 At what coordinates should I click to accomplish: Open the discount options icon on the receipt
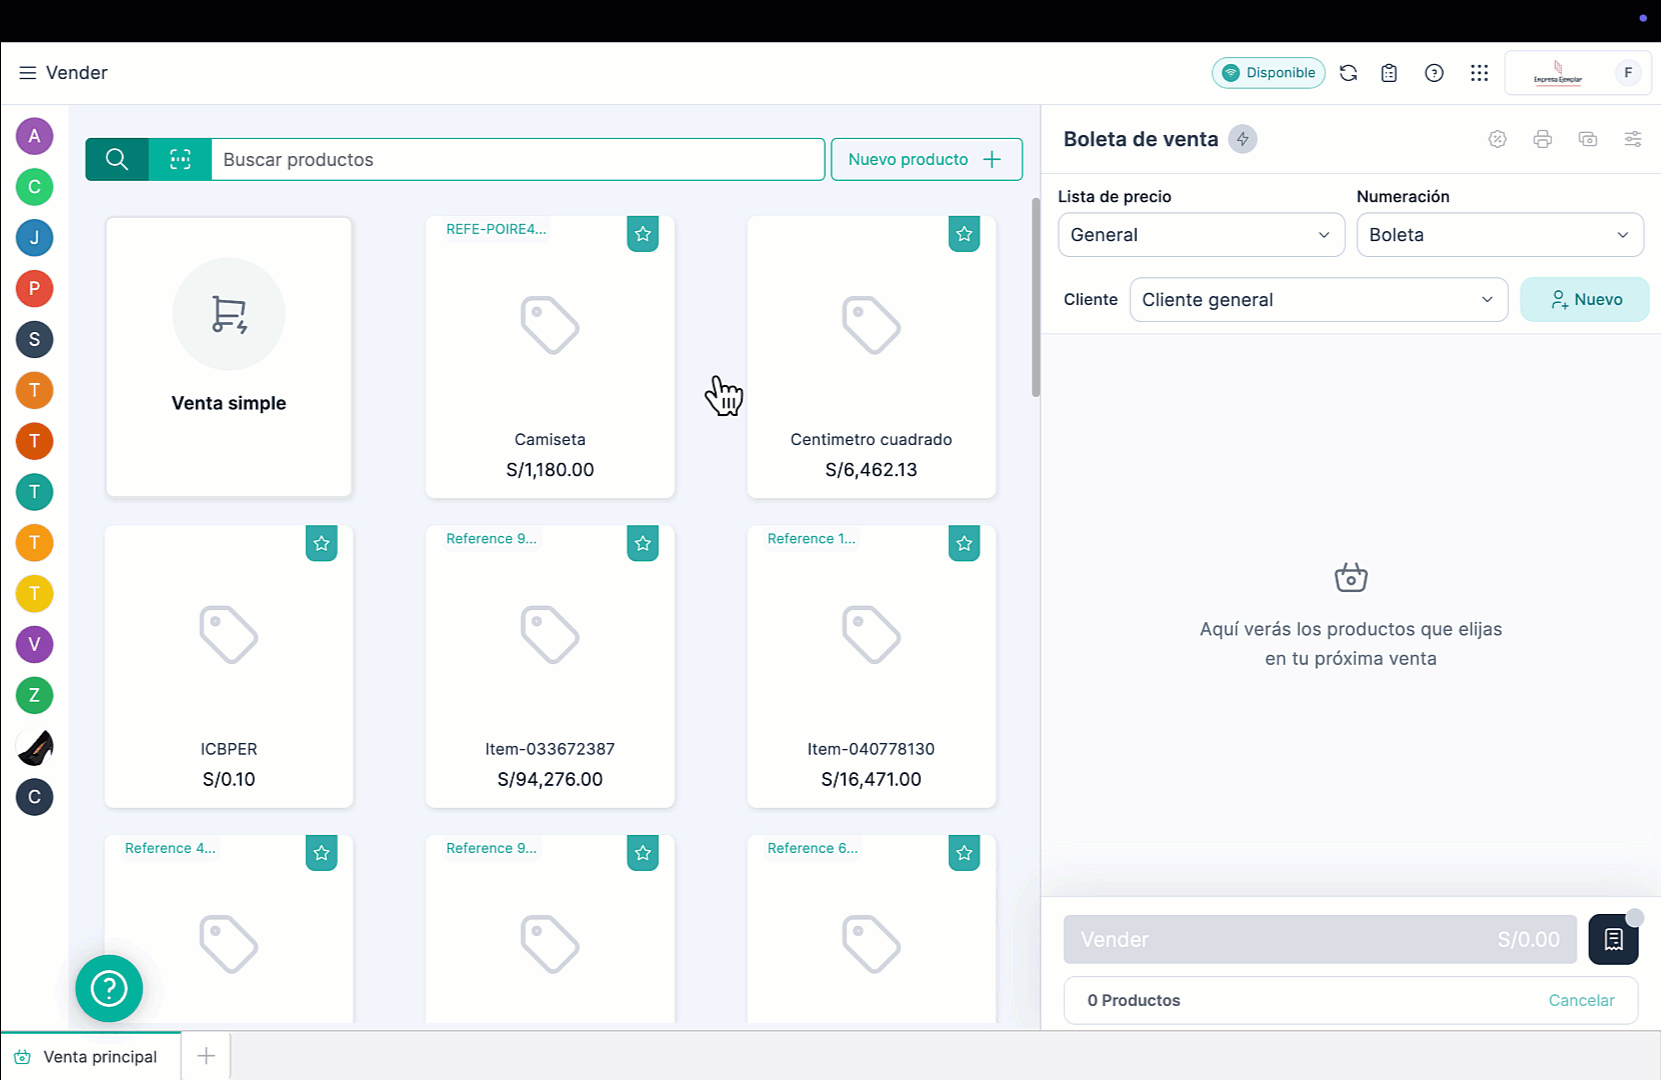coord(1497,139)
